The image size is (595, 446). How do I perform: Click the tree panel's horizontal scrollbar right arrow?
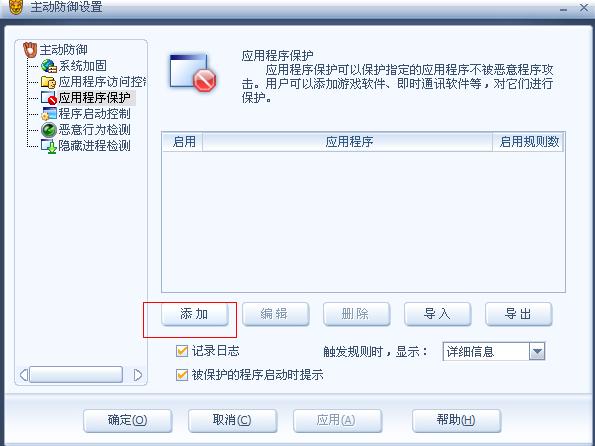[138, 375]
